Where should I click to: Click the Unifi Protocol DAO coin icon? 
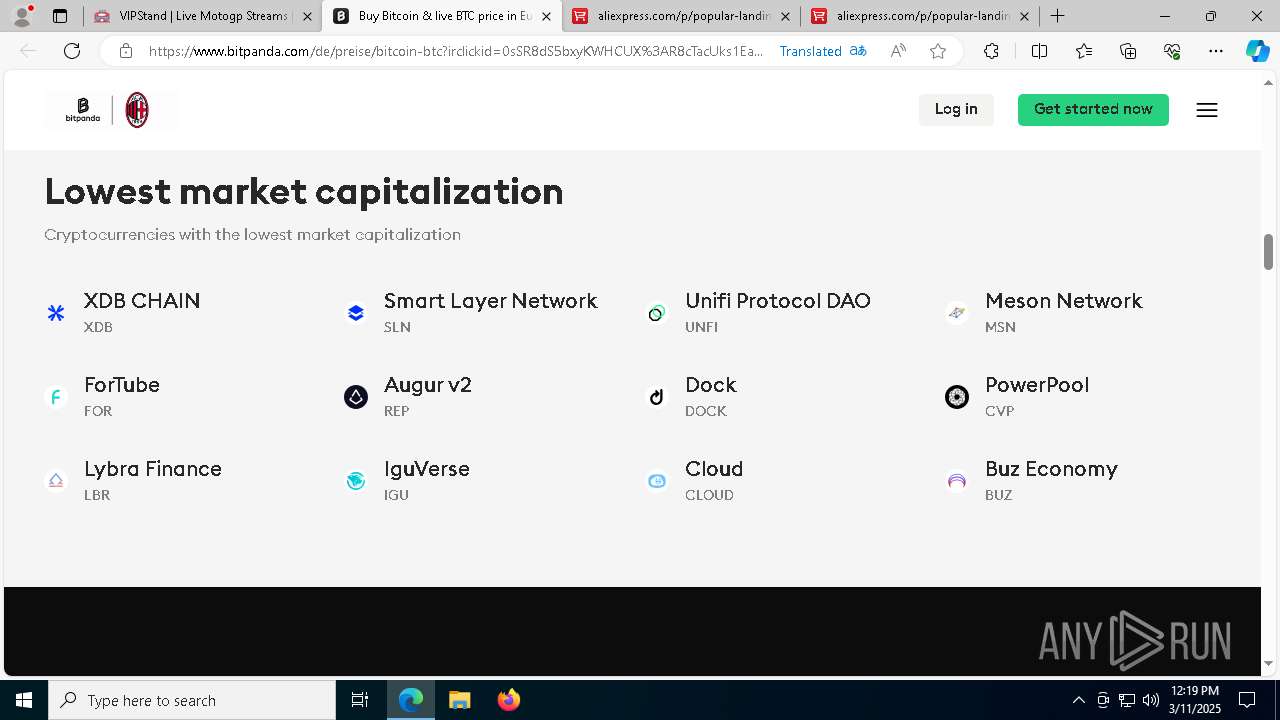[656, 313]
